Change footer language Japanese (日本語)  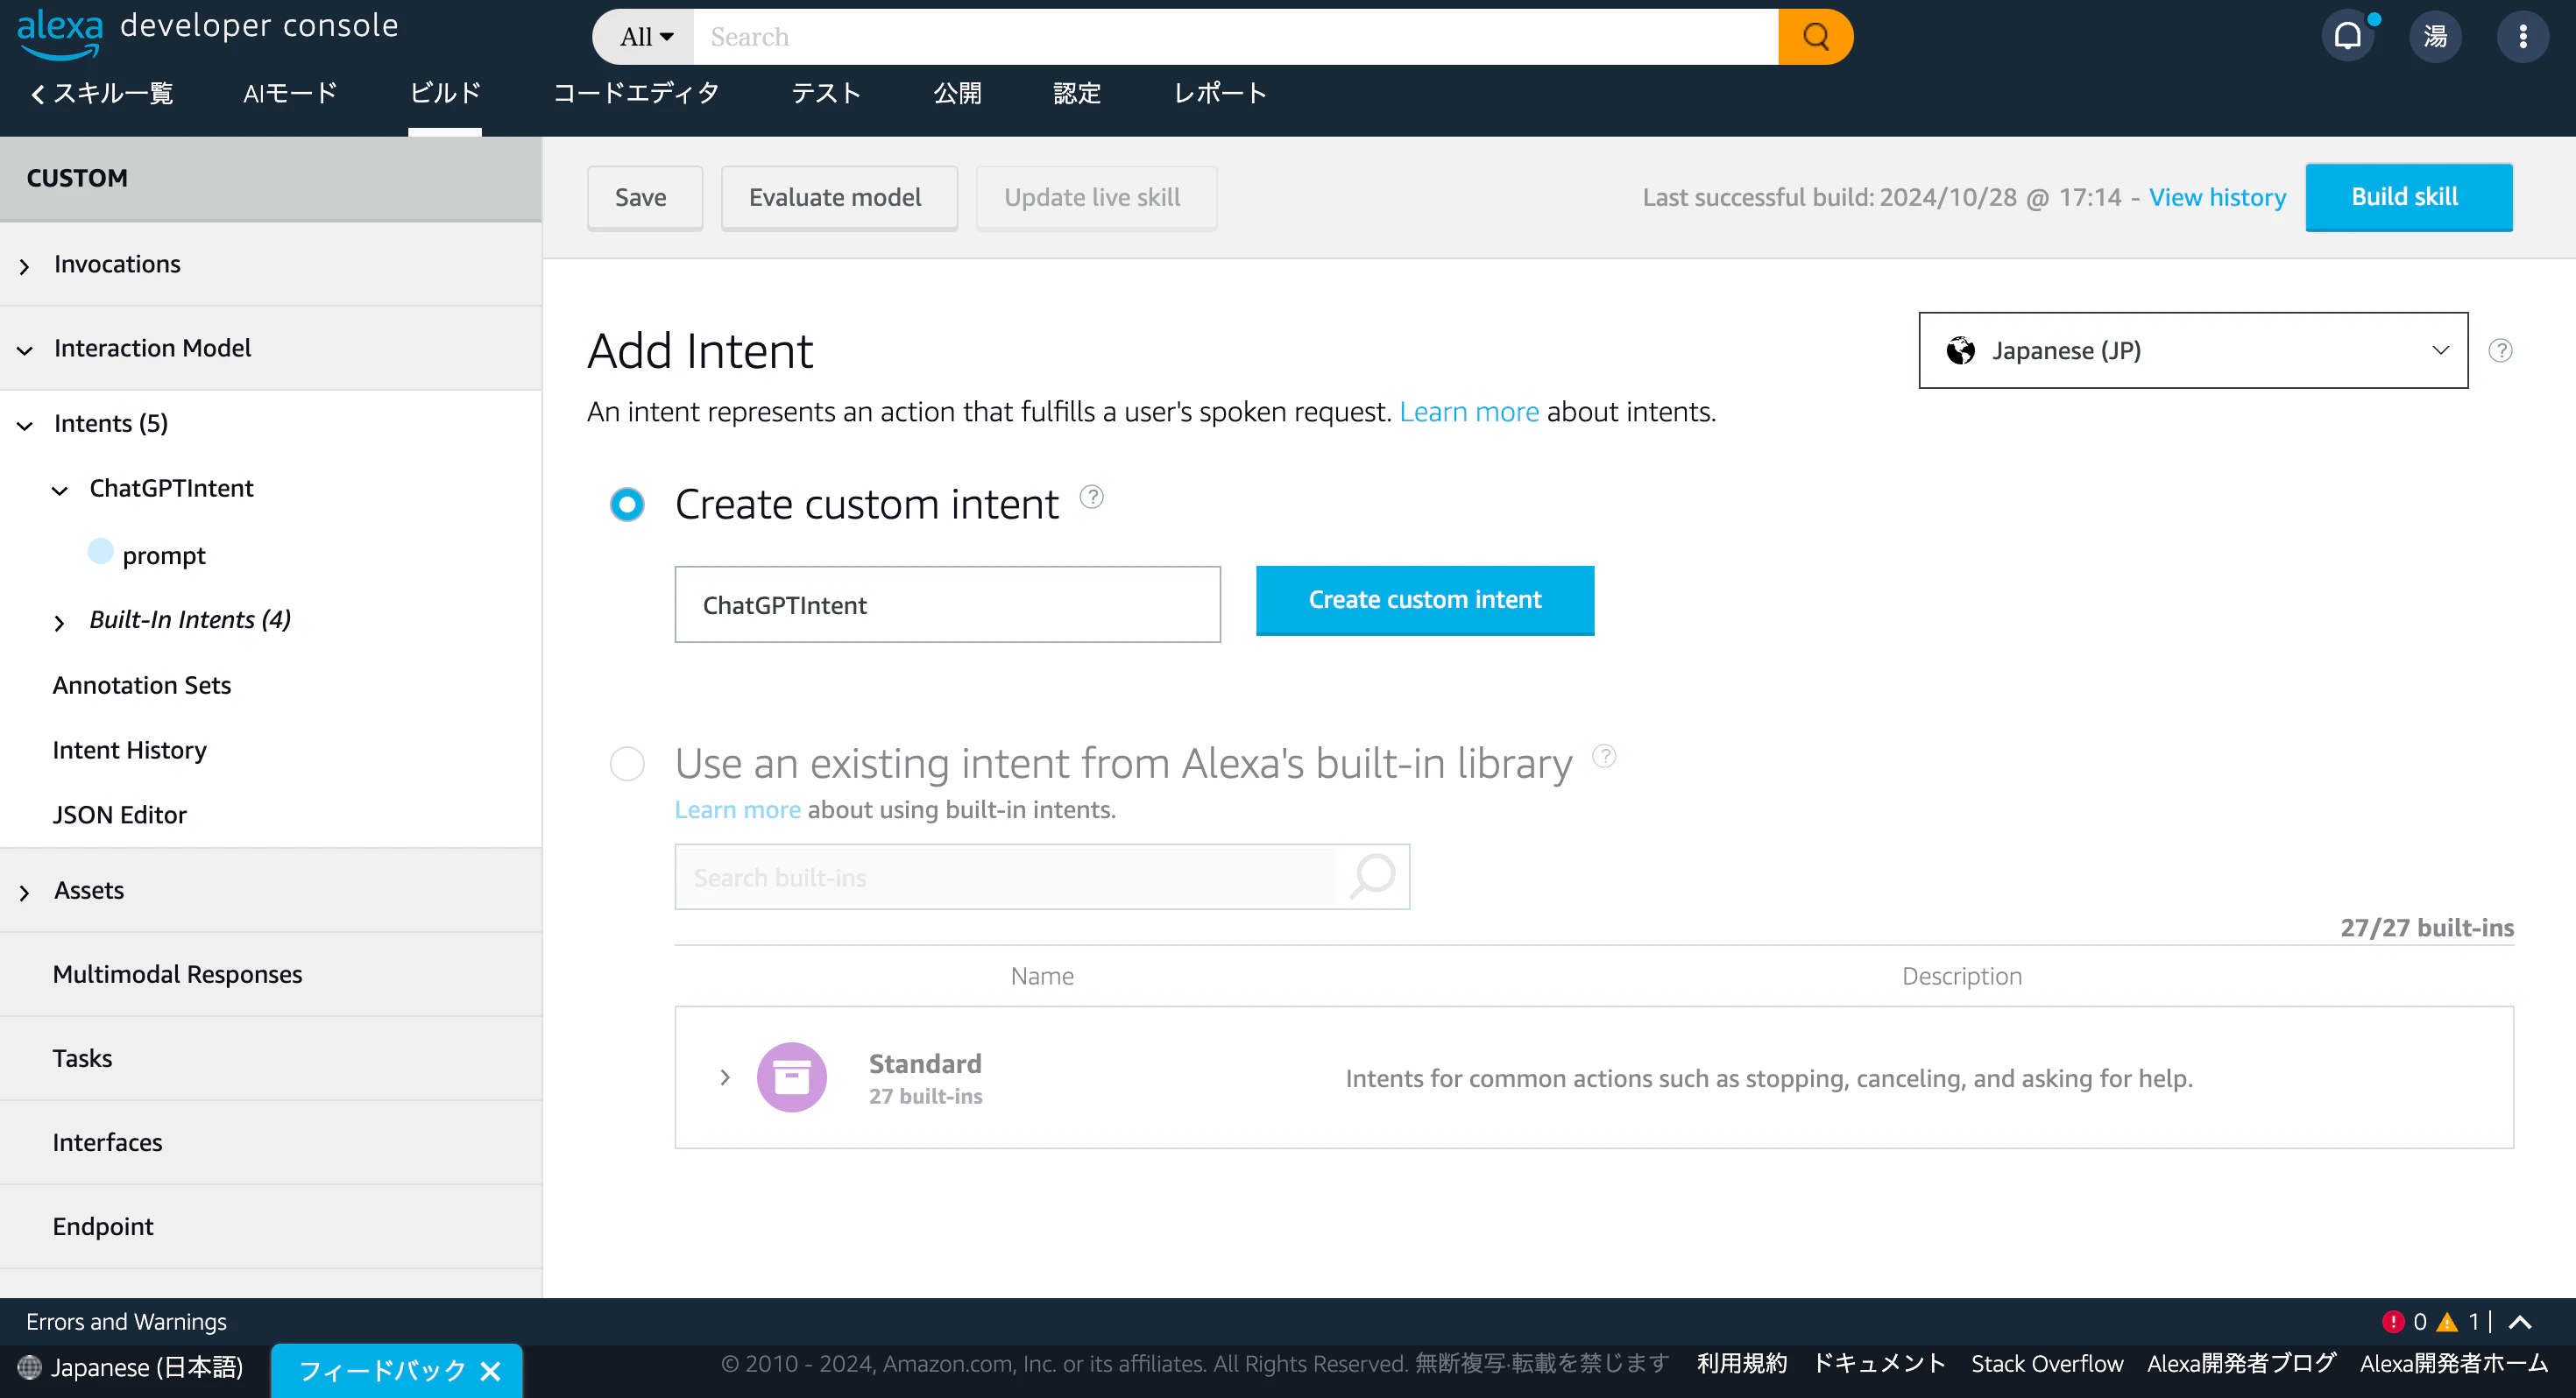pyautogui.click(x=147, y=1367)
